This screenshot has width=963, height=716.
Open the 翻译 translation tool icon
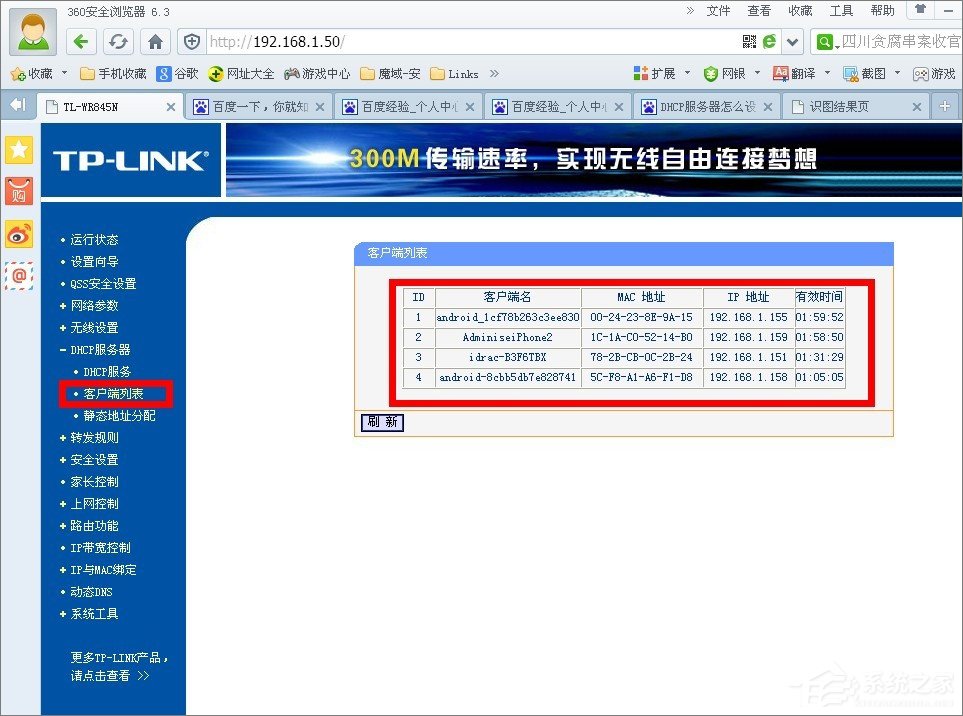781,73
